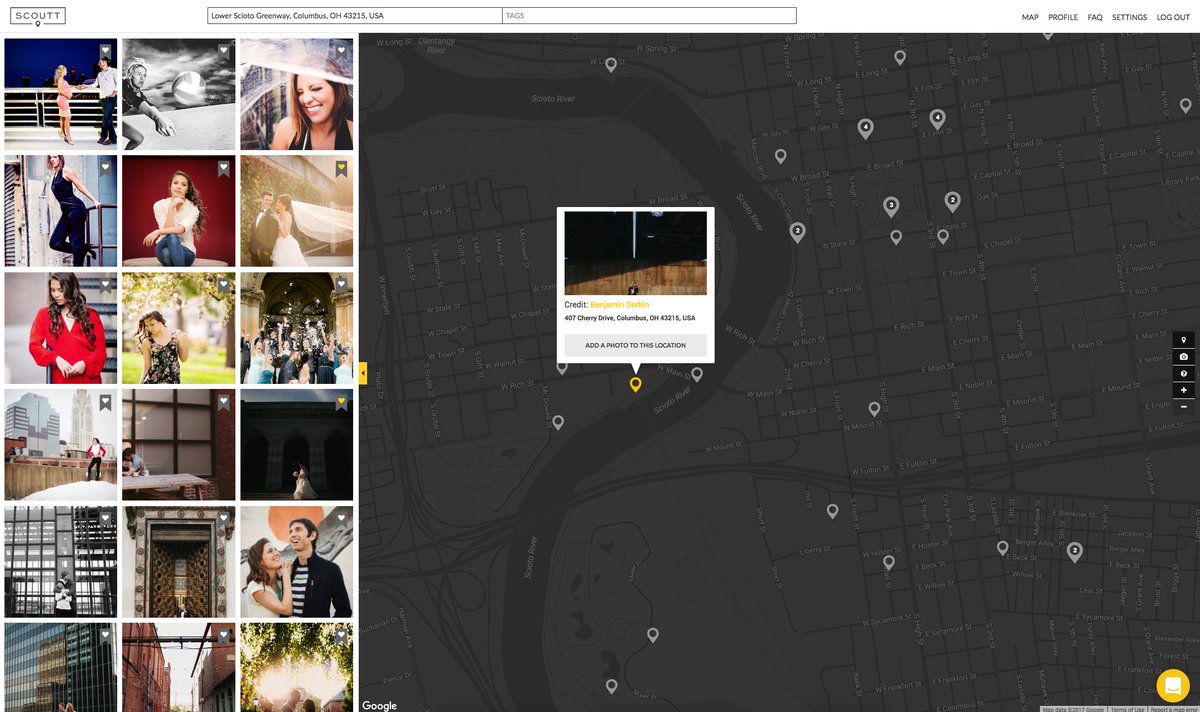
Task: Open the brick alley photo
Action: (178, 667)
